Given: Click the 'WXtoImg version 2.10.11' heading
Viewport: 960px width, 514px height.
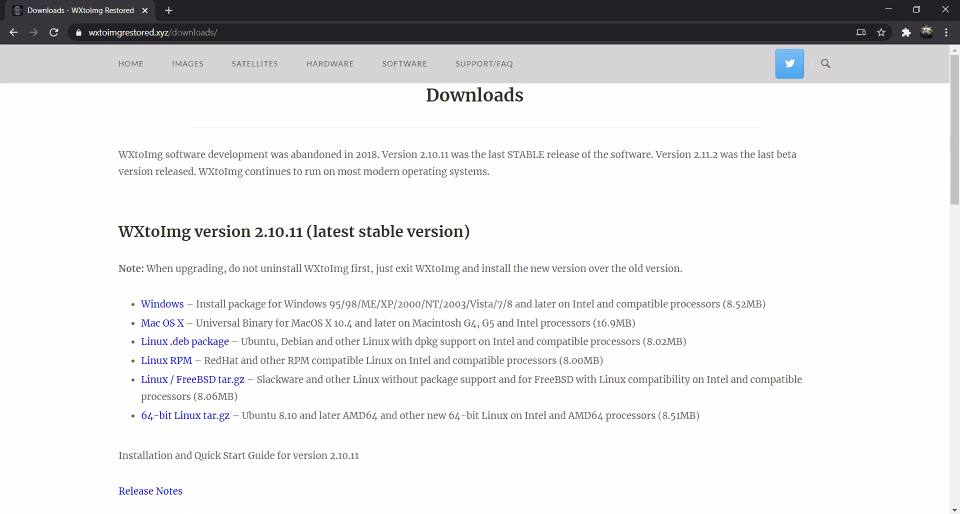Looking at the screenshot, I should (294, 232).
